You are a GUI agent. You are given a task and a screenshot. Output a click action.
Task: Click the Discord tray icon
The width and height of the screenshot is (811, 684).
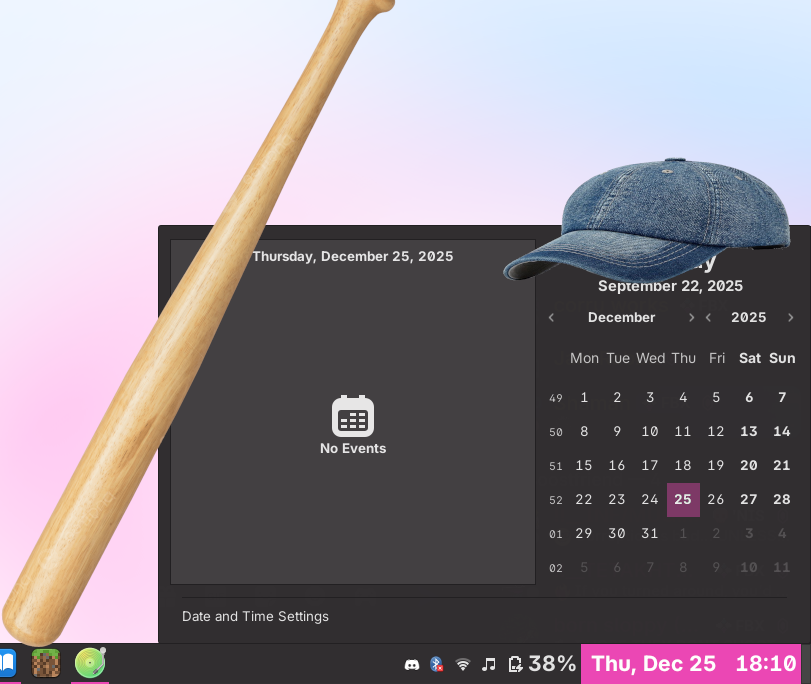(x=411, y=664)
